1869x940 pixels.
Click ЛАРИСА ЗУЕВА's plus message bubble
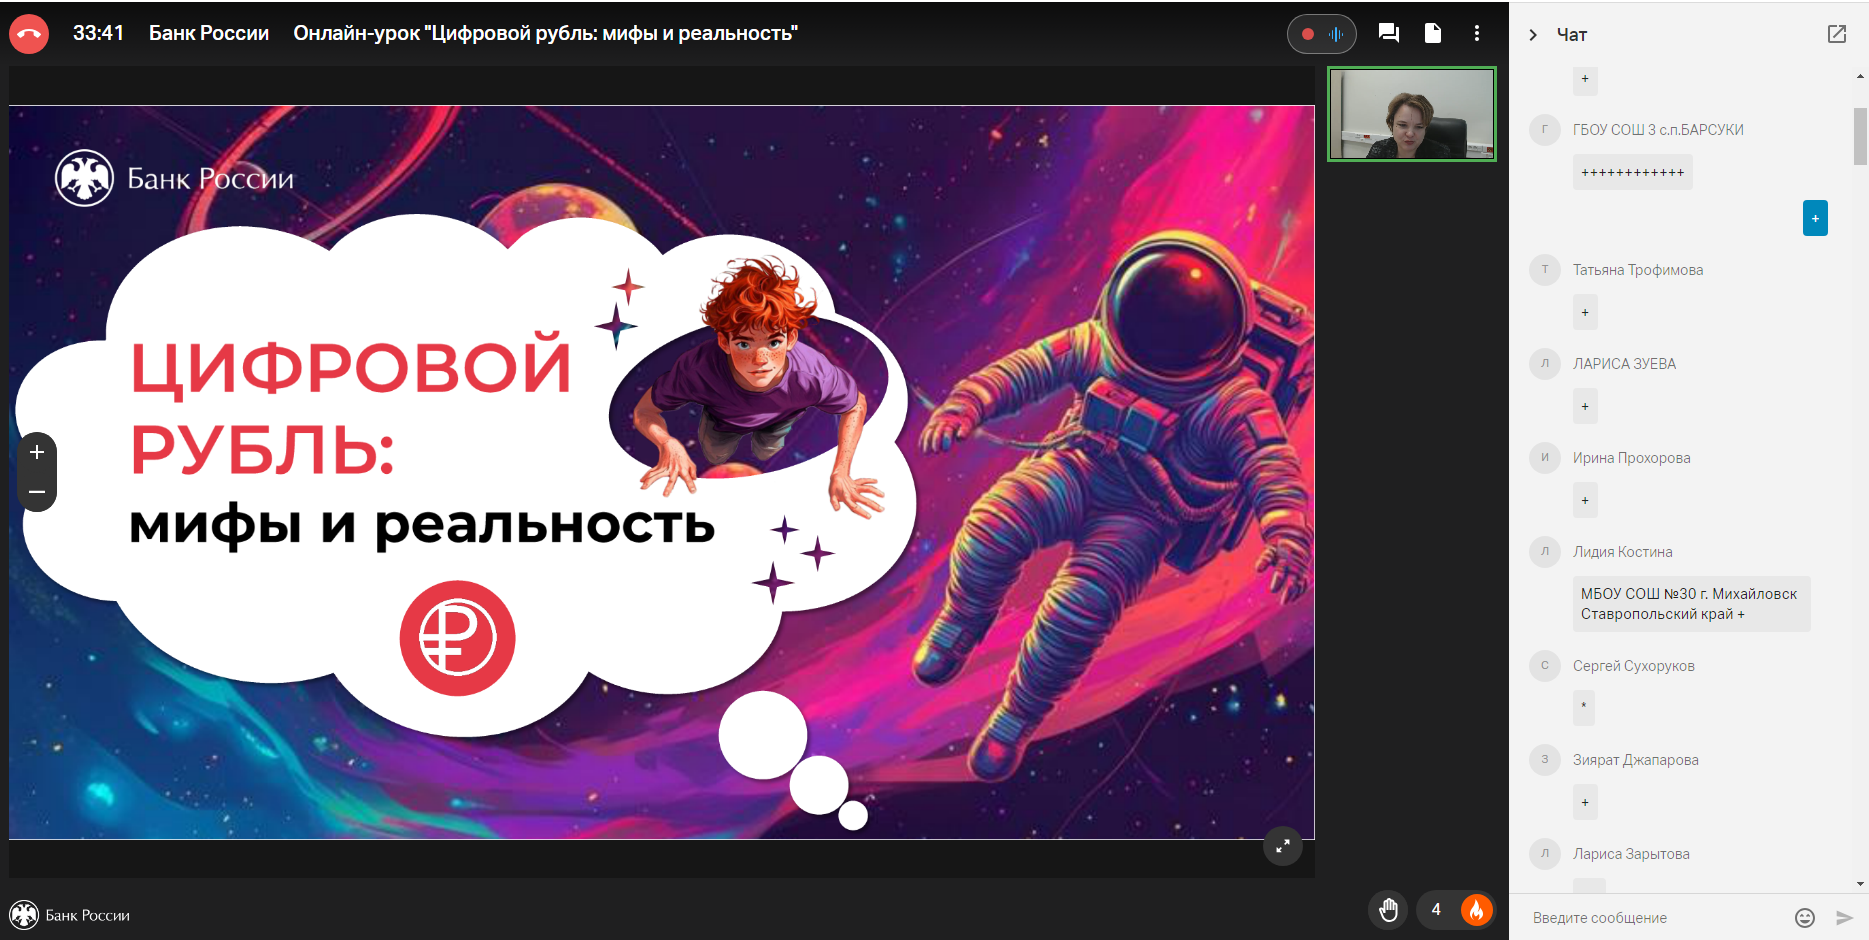pos(1585,406)
